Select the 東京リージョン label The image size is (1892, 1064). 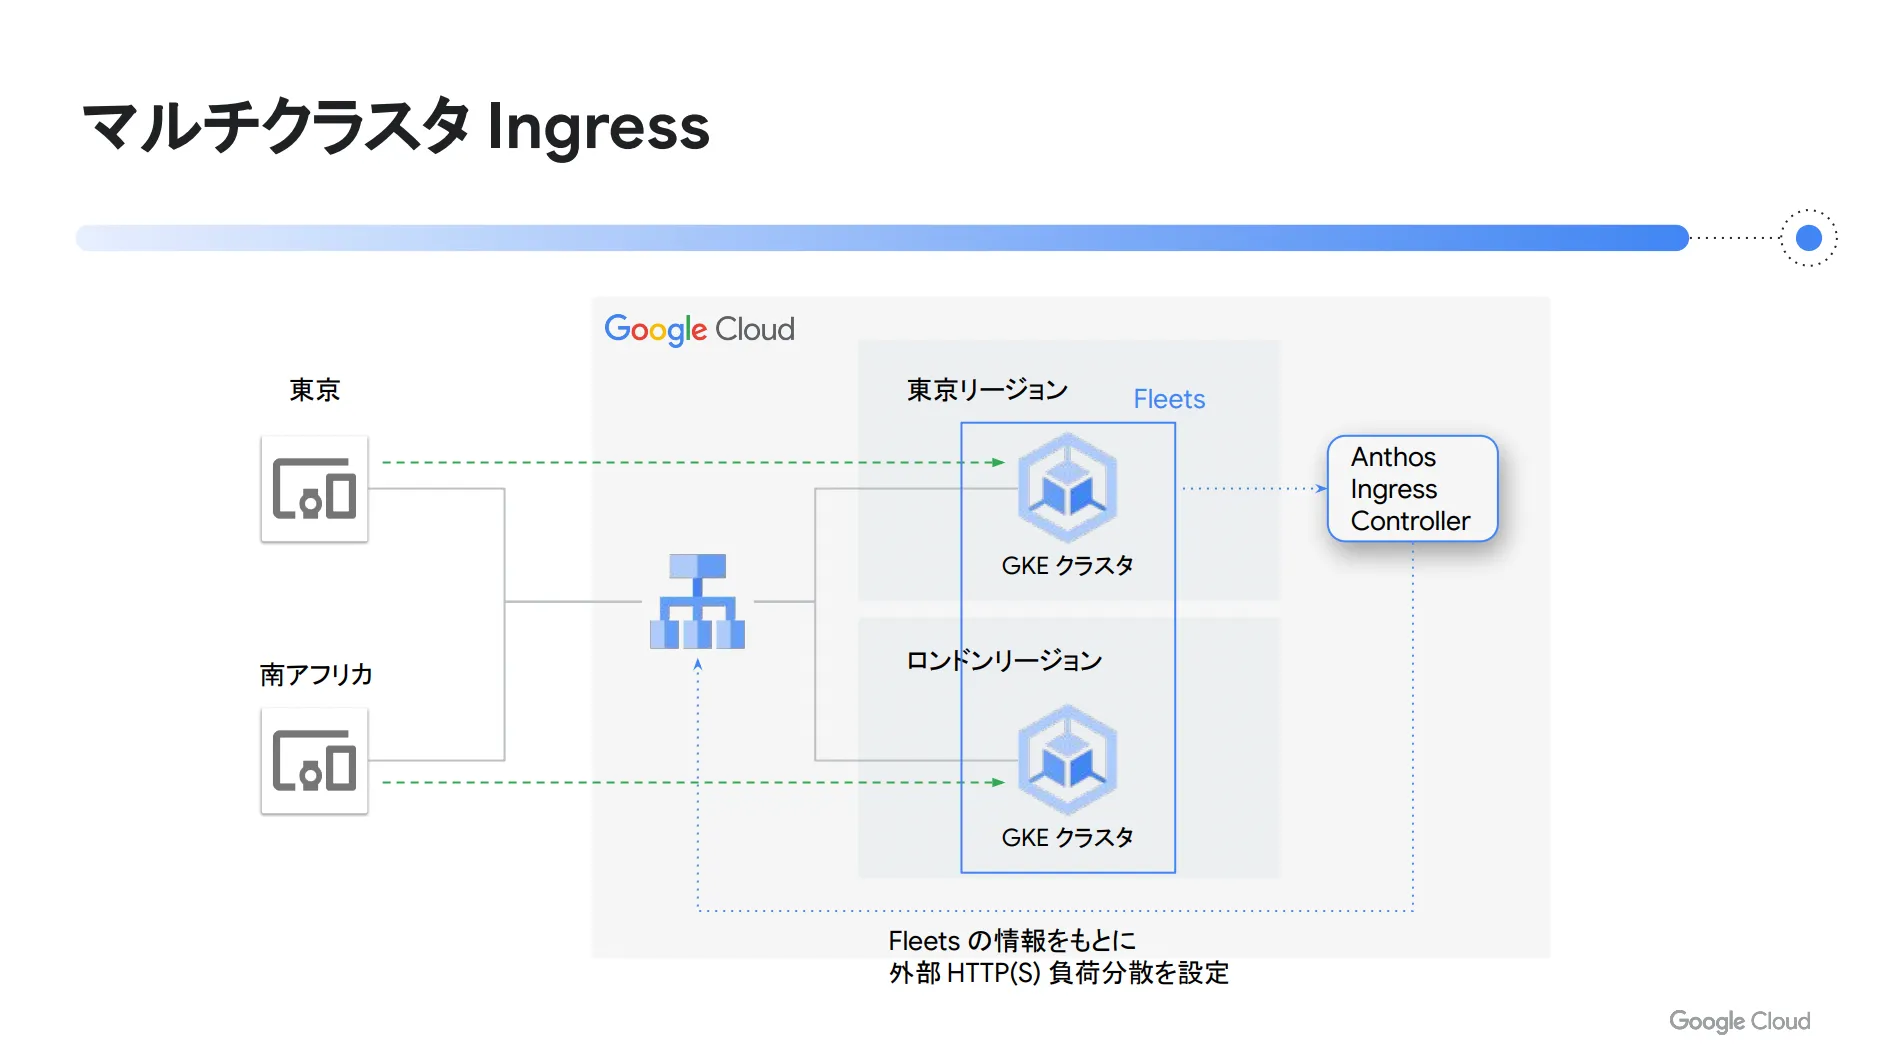pos(987,390)
